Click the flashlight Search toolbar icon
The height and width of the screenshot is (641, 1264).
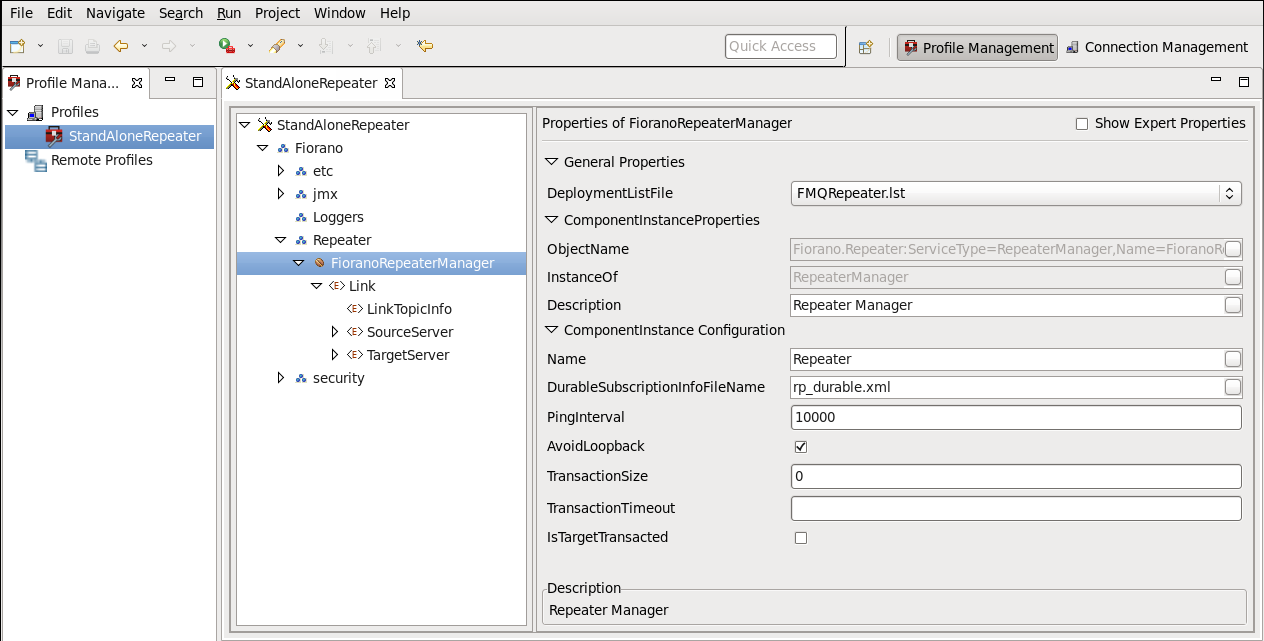pos(278,46)
